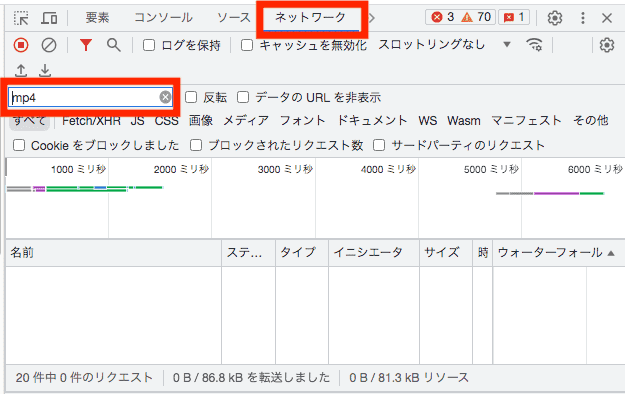Viewport: 625px width, 394px height.
Task: Activate the inspect element picker icon
Action: coord(21,18)
